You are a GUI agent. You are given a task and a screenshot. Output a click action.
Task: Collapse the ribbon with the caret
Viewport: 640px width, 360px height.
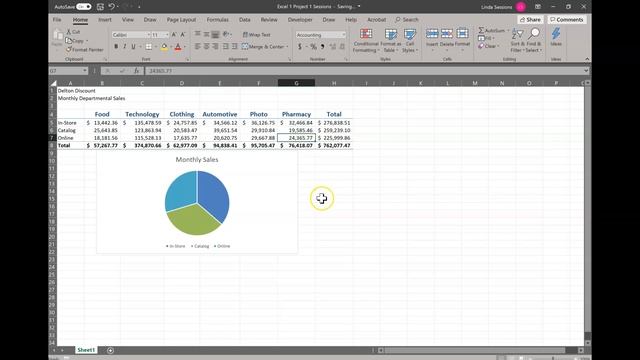[x=587, y=59]
